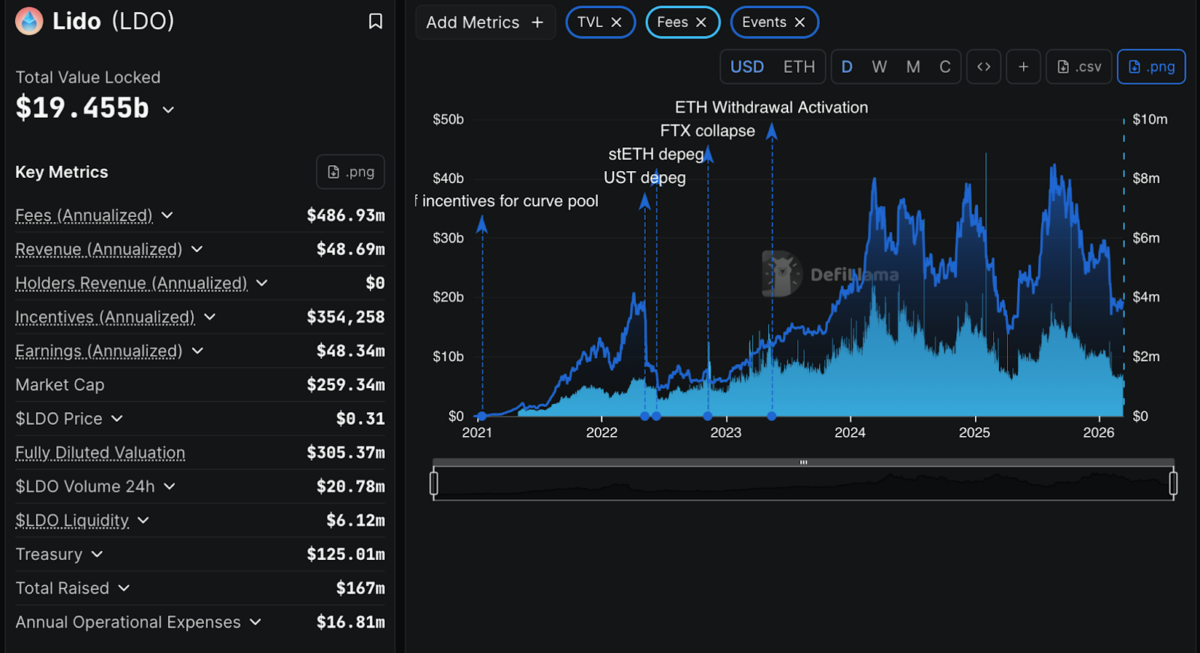1200x653 pixels.
Task: Click the Lido logo icon
Action: point(29,21)
